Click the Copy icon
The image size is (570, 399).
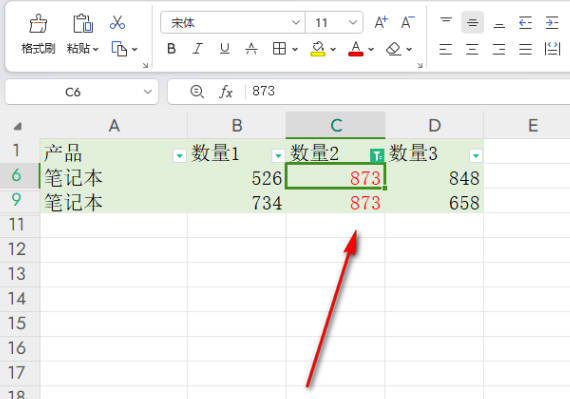tap(119, 49)
